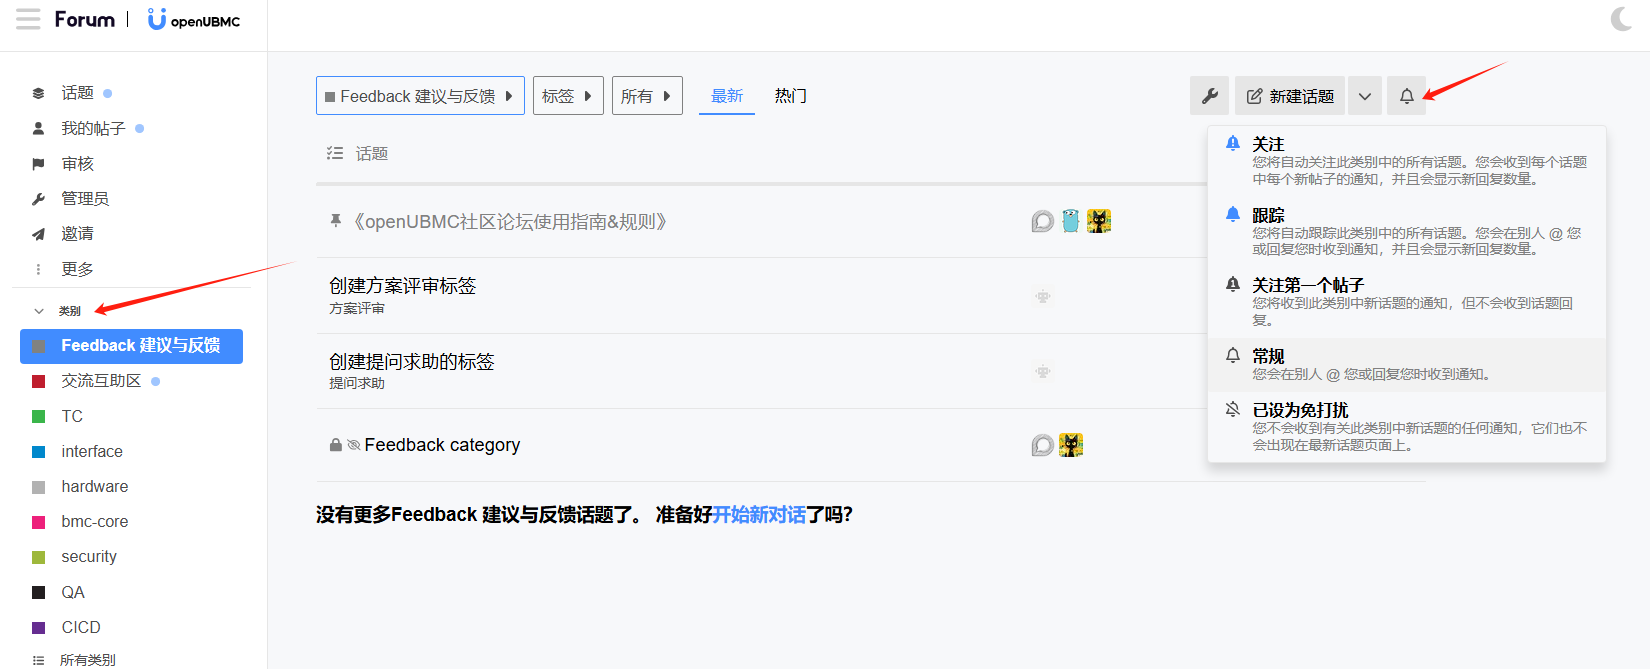Open the openUBMC logo homepage

coord(194,20)
